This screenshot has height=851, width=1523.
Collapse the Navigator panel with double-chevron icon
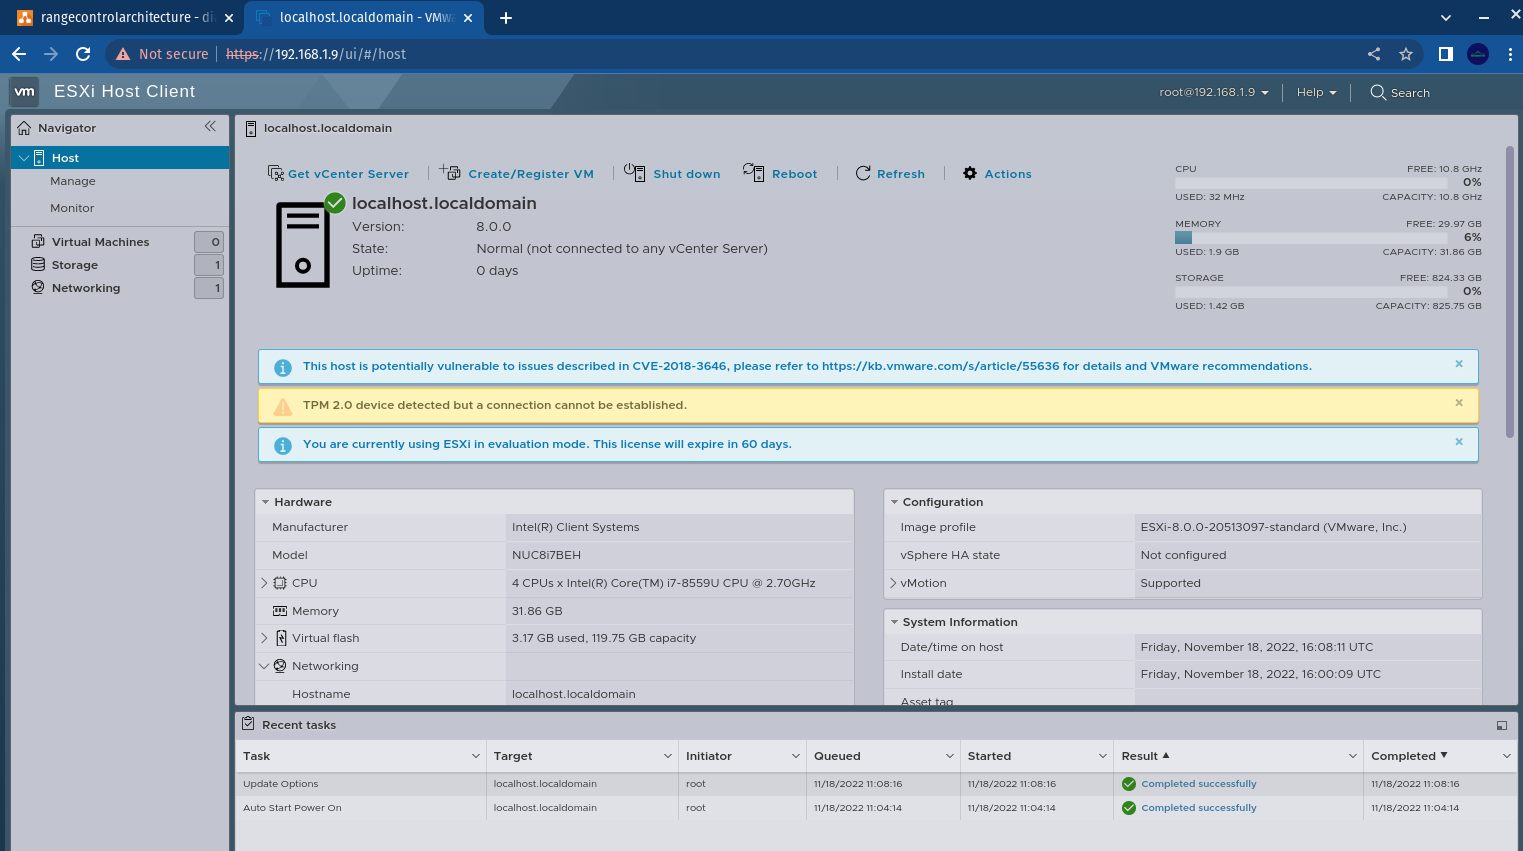[210, 126]
